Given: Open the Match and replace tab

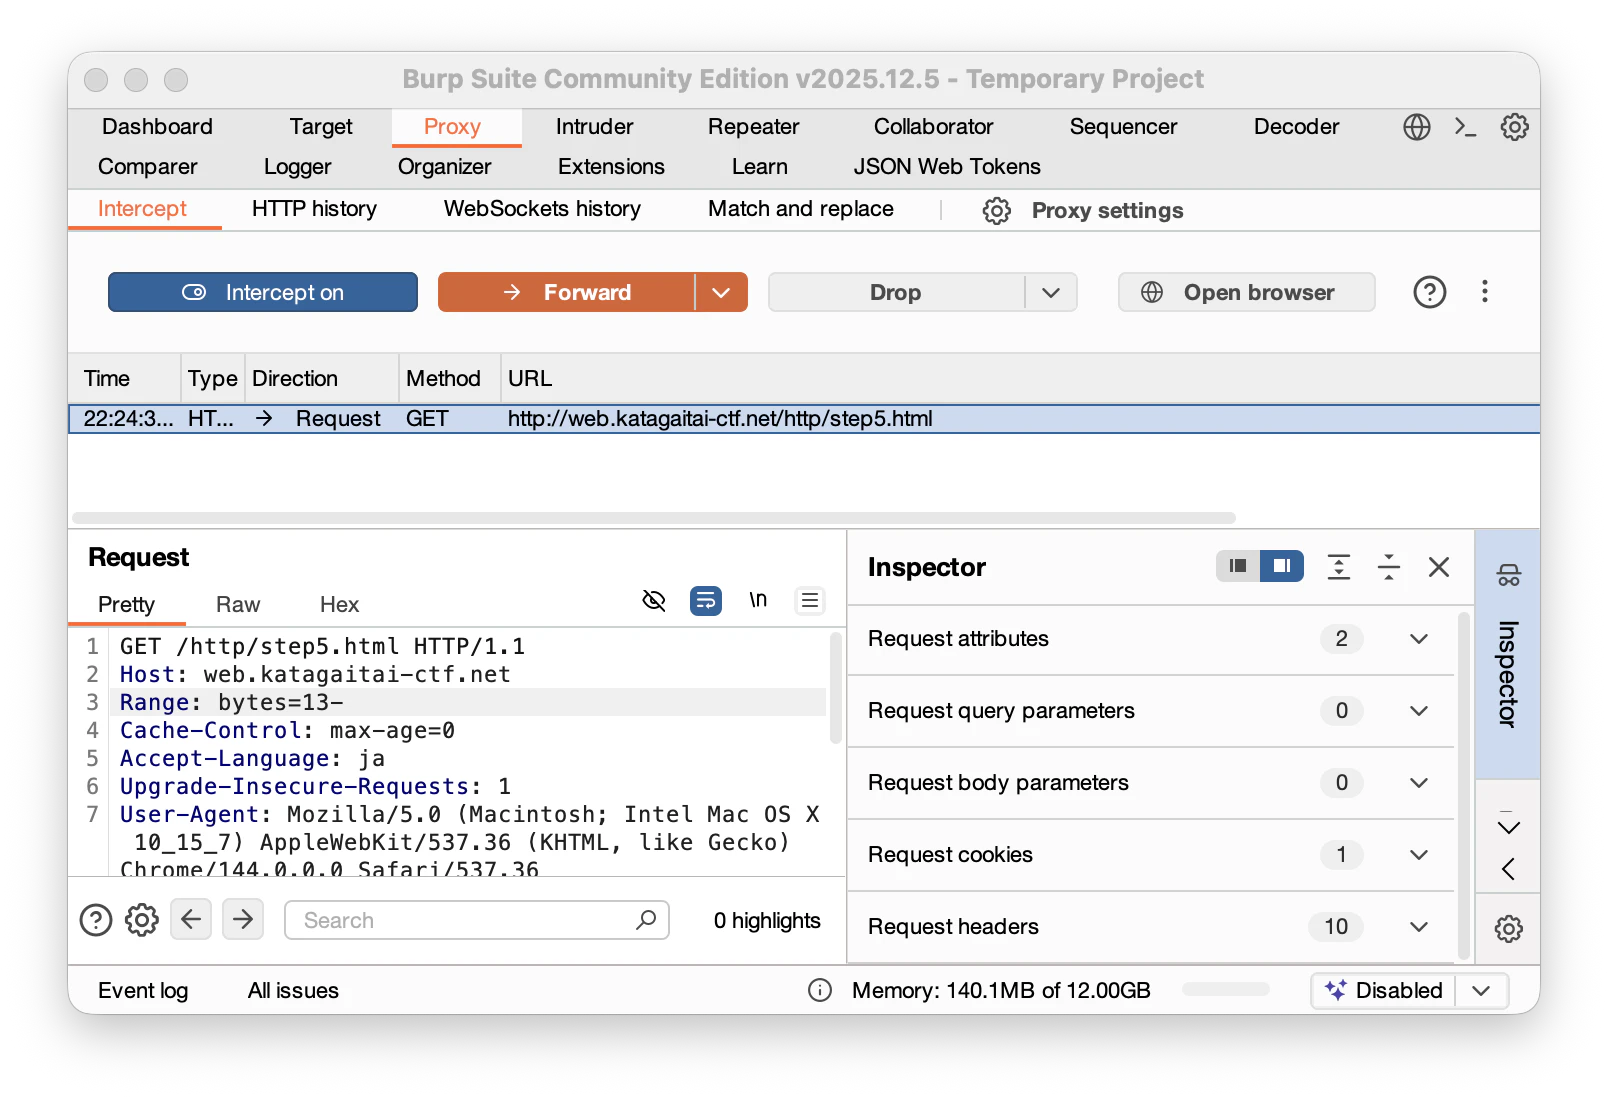Looking at the screenshot, I should click(x=800, y=209).
